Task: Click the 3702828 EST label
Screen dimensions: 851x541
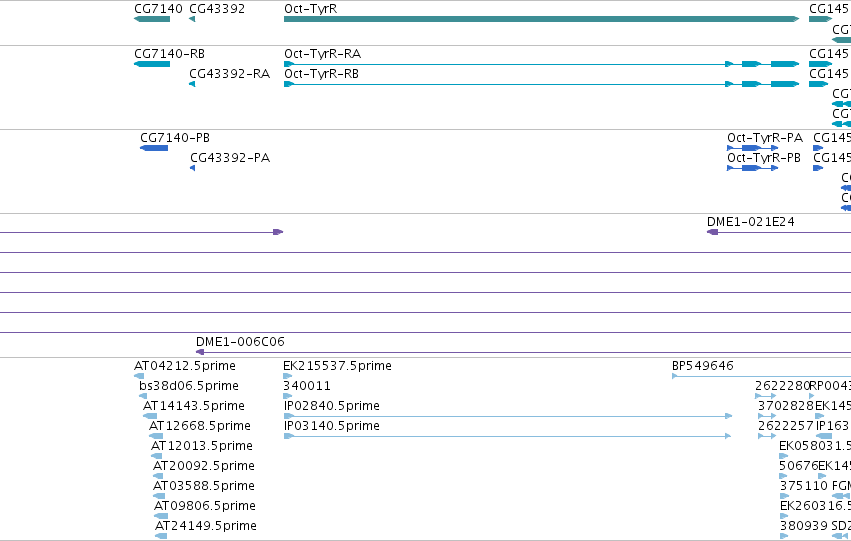Action: coord(786,406)
